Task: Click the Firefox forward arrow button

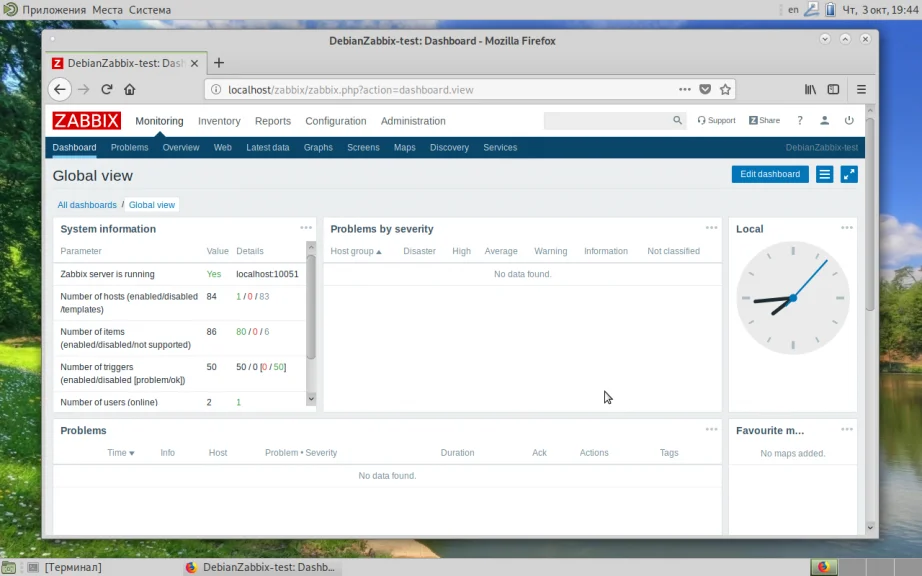Action: 83,89
